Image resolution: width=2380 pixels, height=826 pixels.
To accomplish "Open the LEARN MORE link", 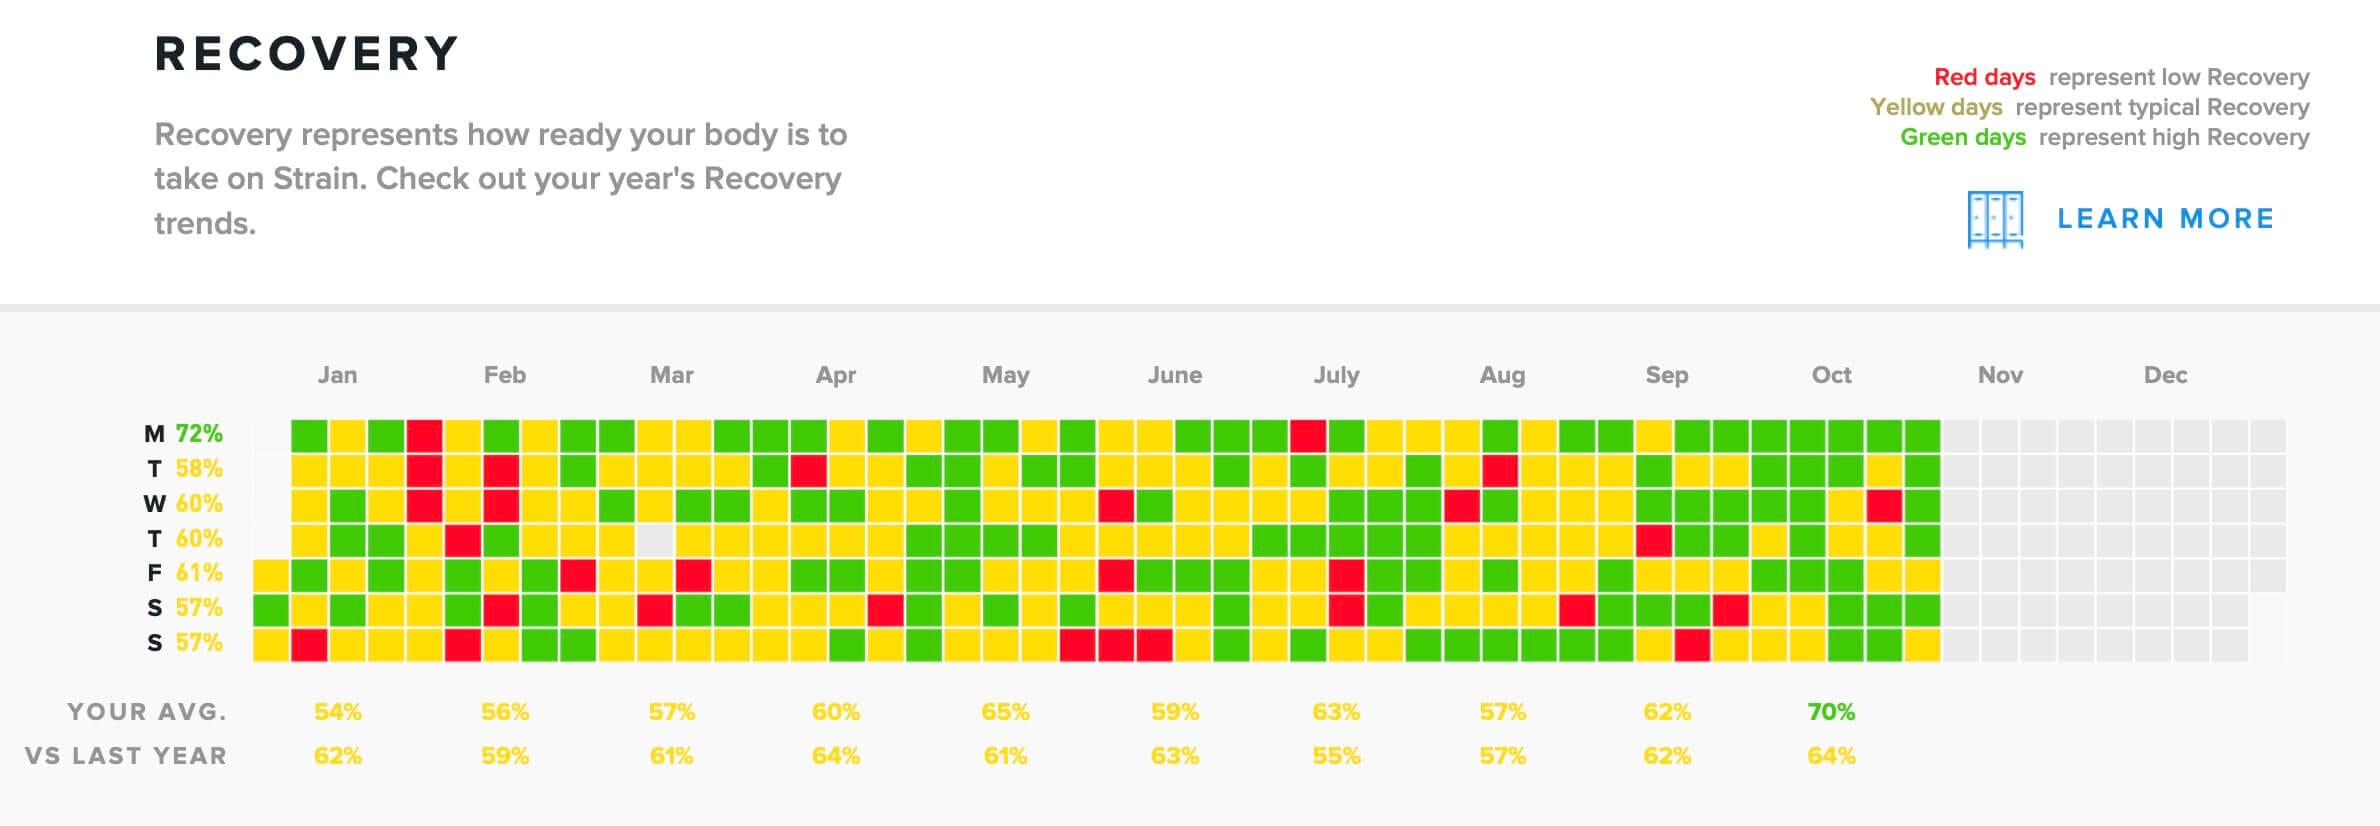I will (x=2165, y=218).
